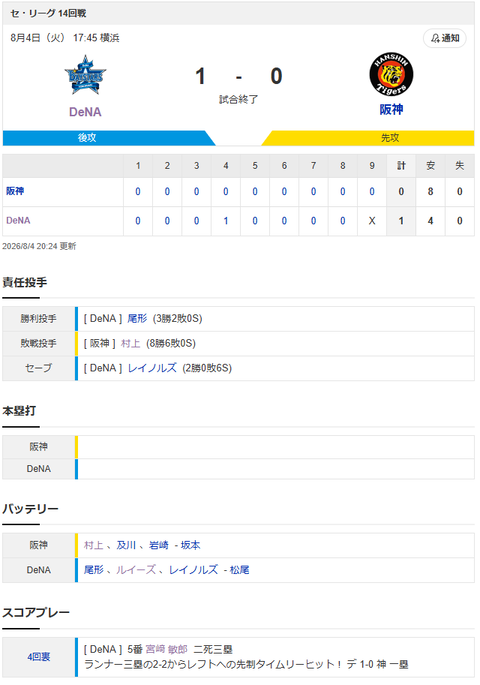480x685 pixels.
Task: Open the DeNA team name link under logo
Action: click(x=85, y=112)
